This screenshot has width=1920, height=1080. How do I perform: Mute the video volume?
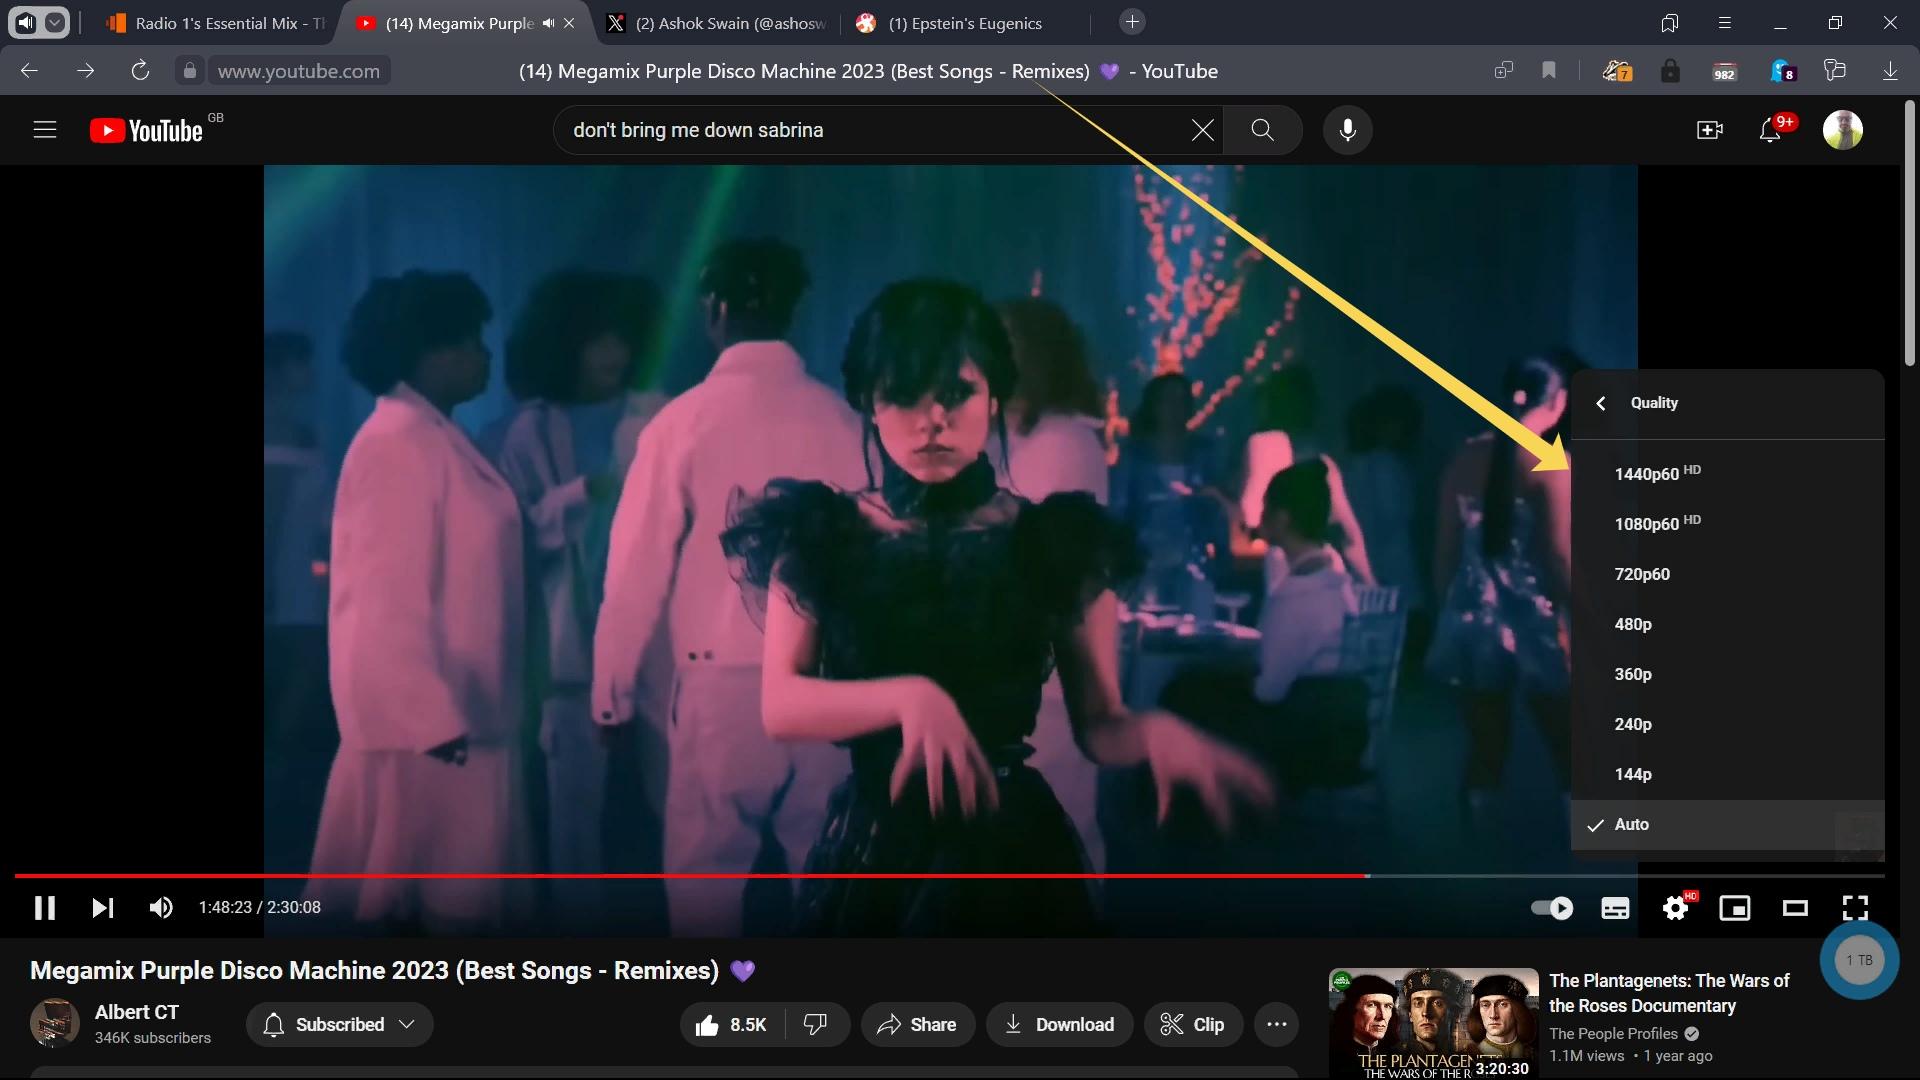coord(161,907)
